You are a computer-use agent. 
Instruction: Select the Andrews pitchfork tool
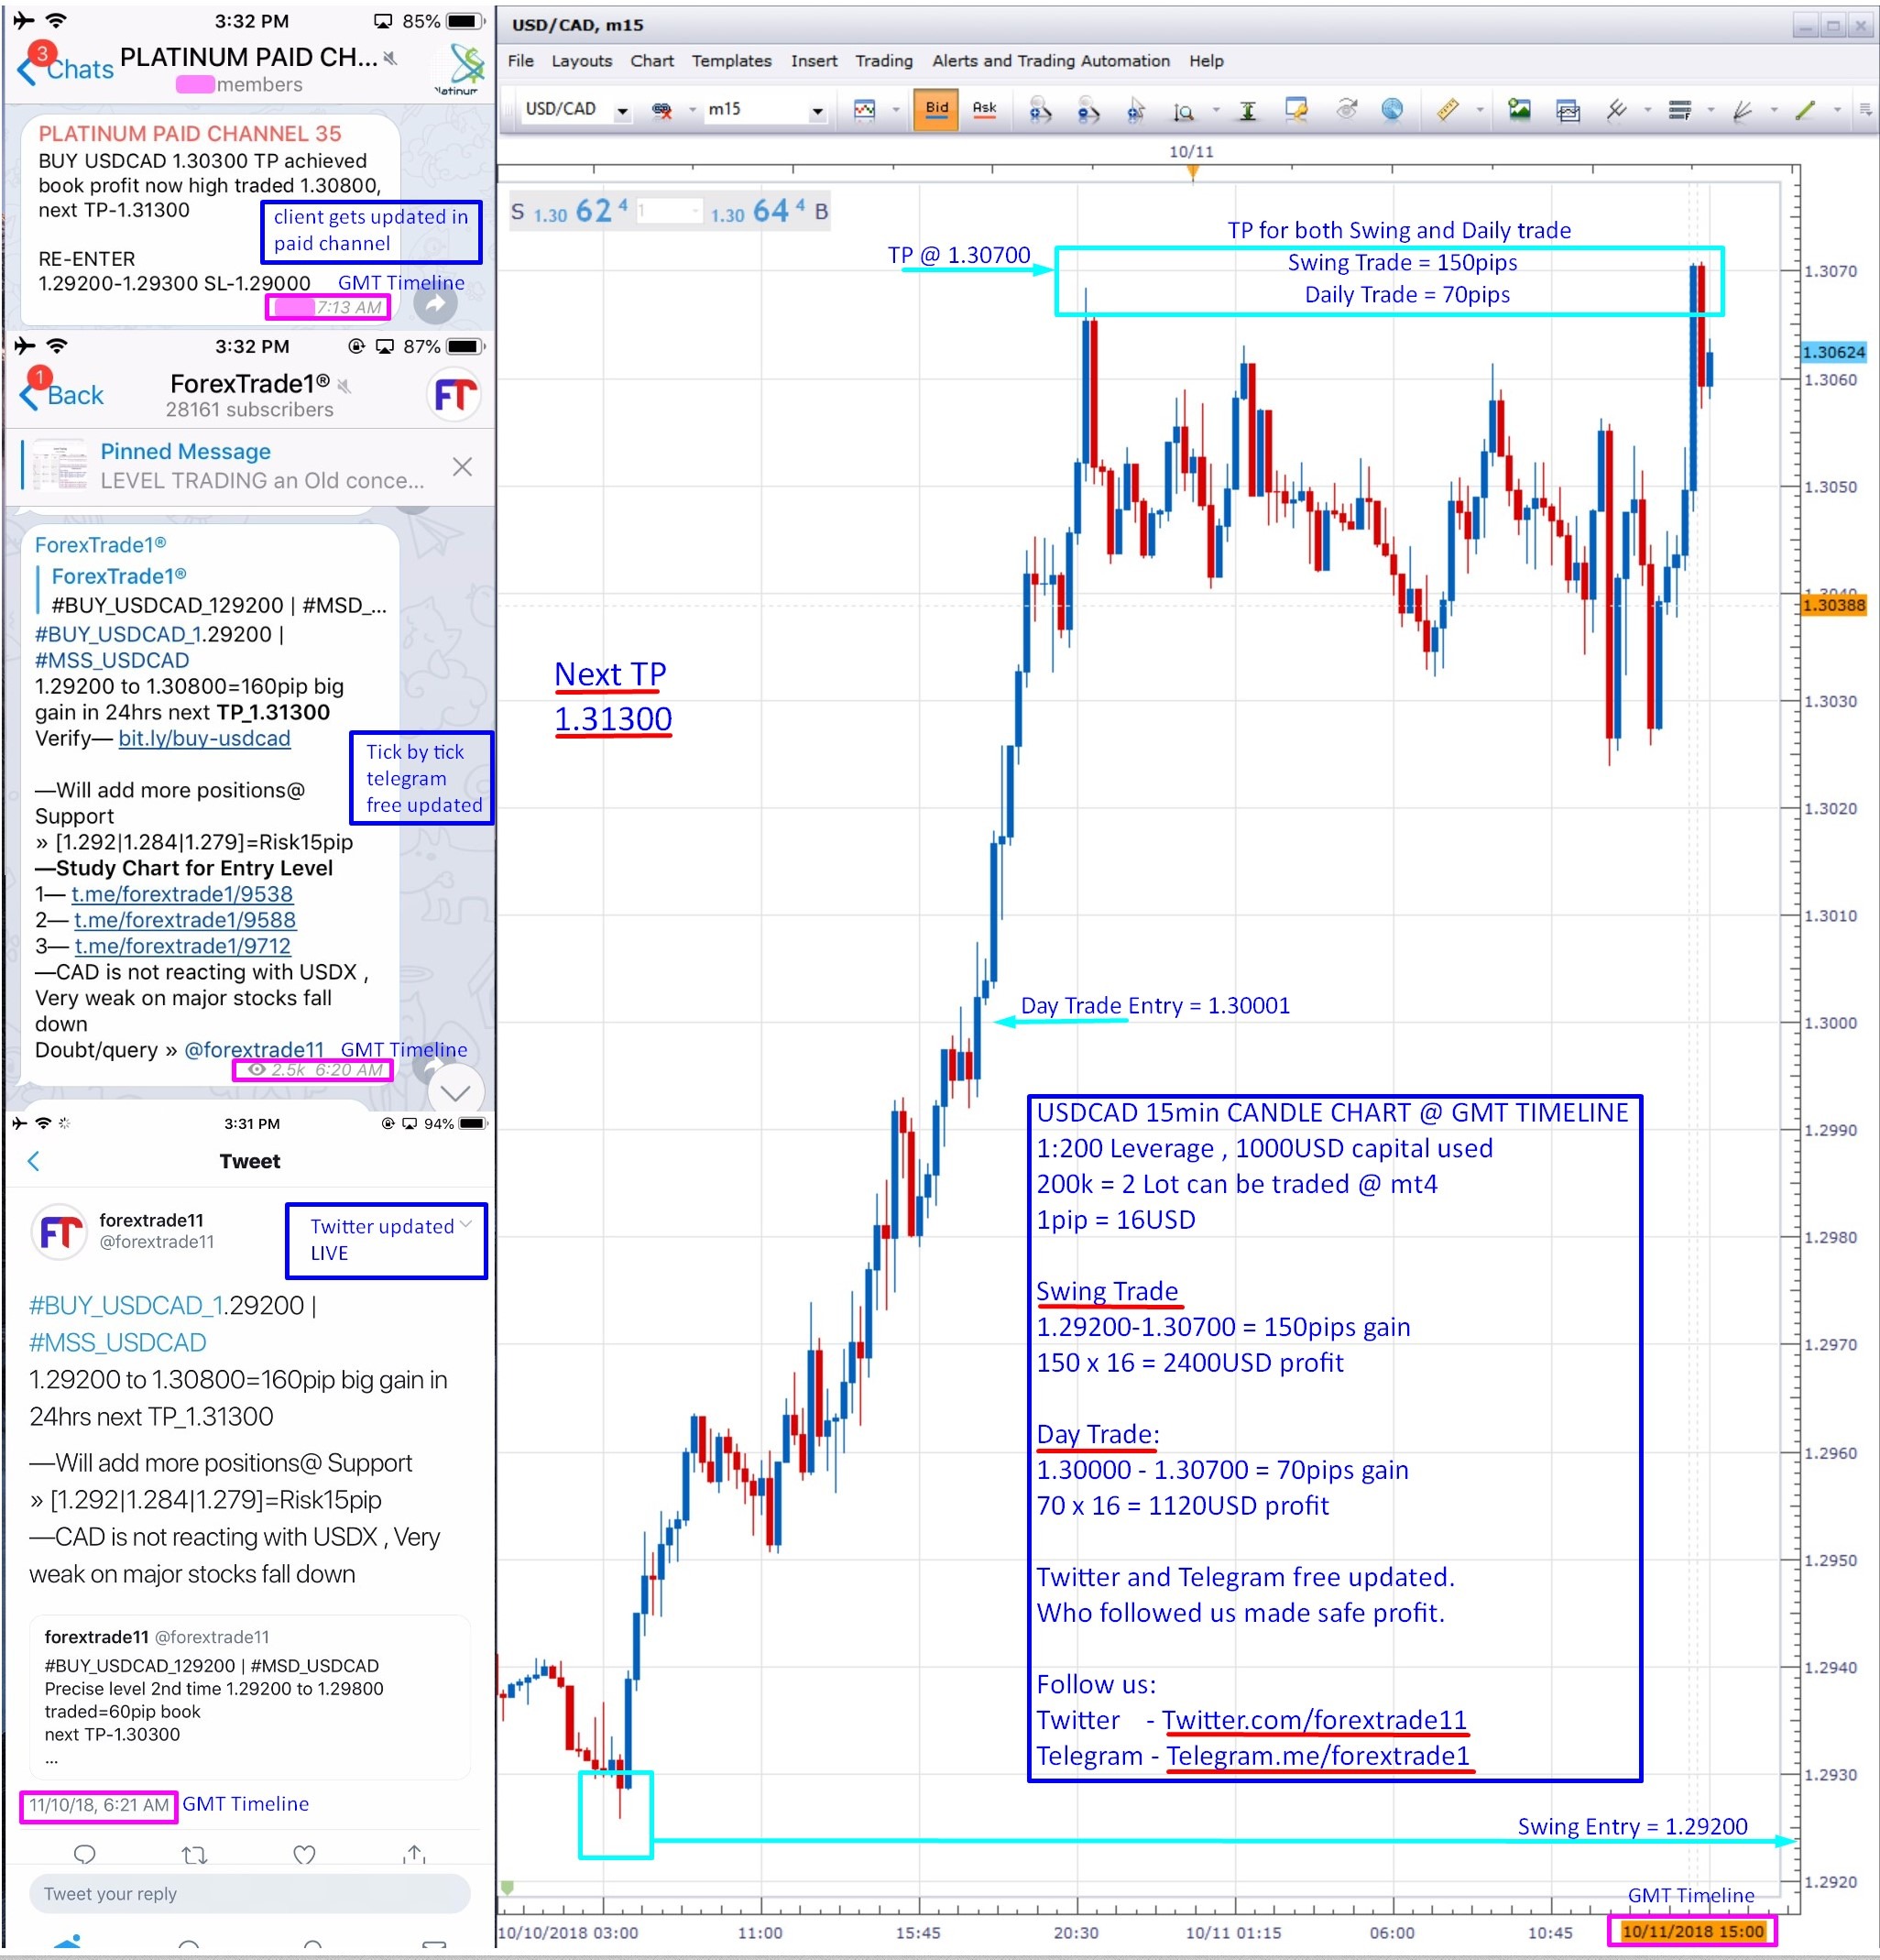coord(1616,109)
